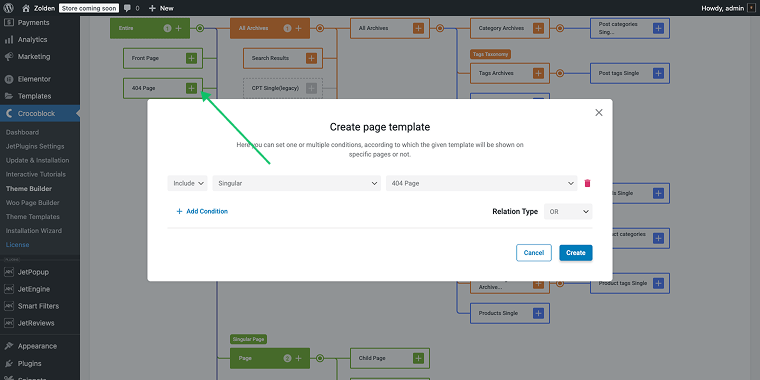Image resolution: width=760 pixels, height=380 pixels.
Task: Add template on 404 Page plus icon
Action: [x=191, y=88]
